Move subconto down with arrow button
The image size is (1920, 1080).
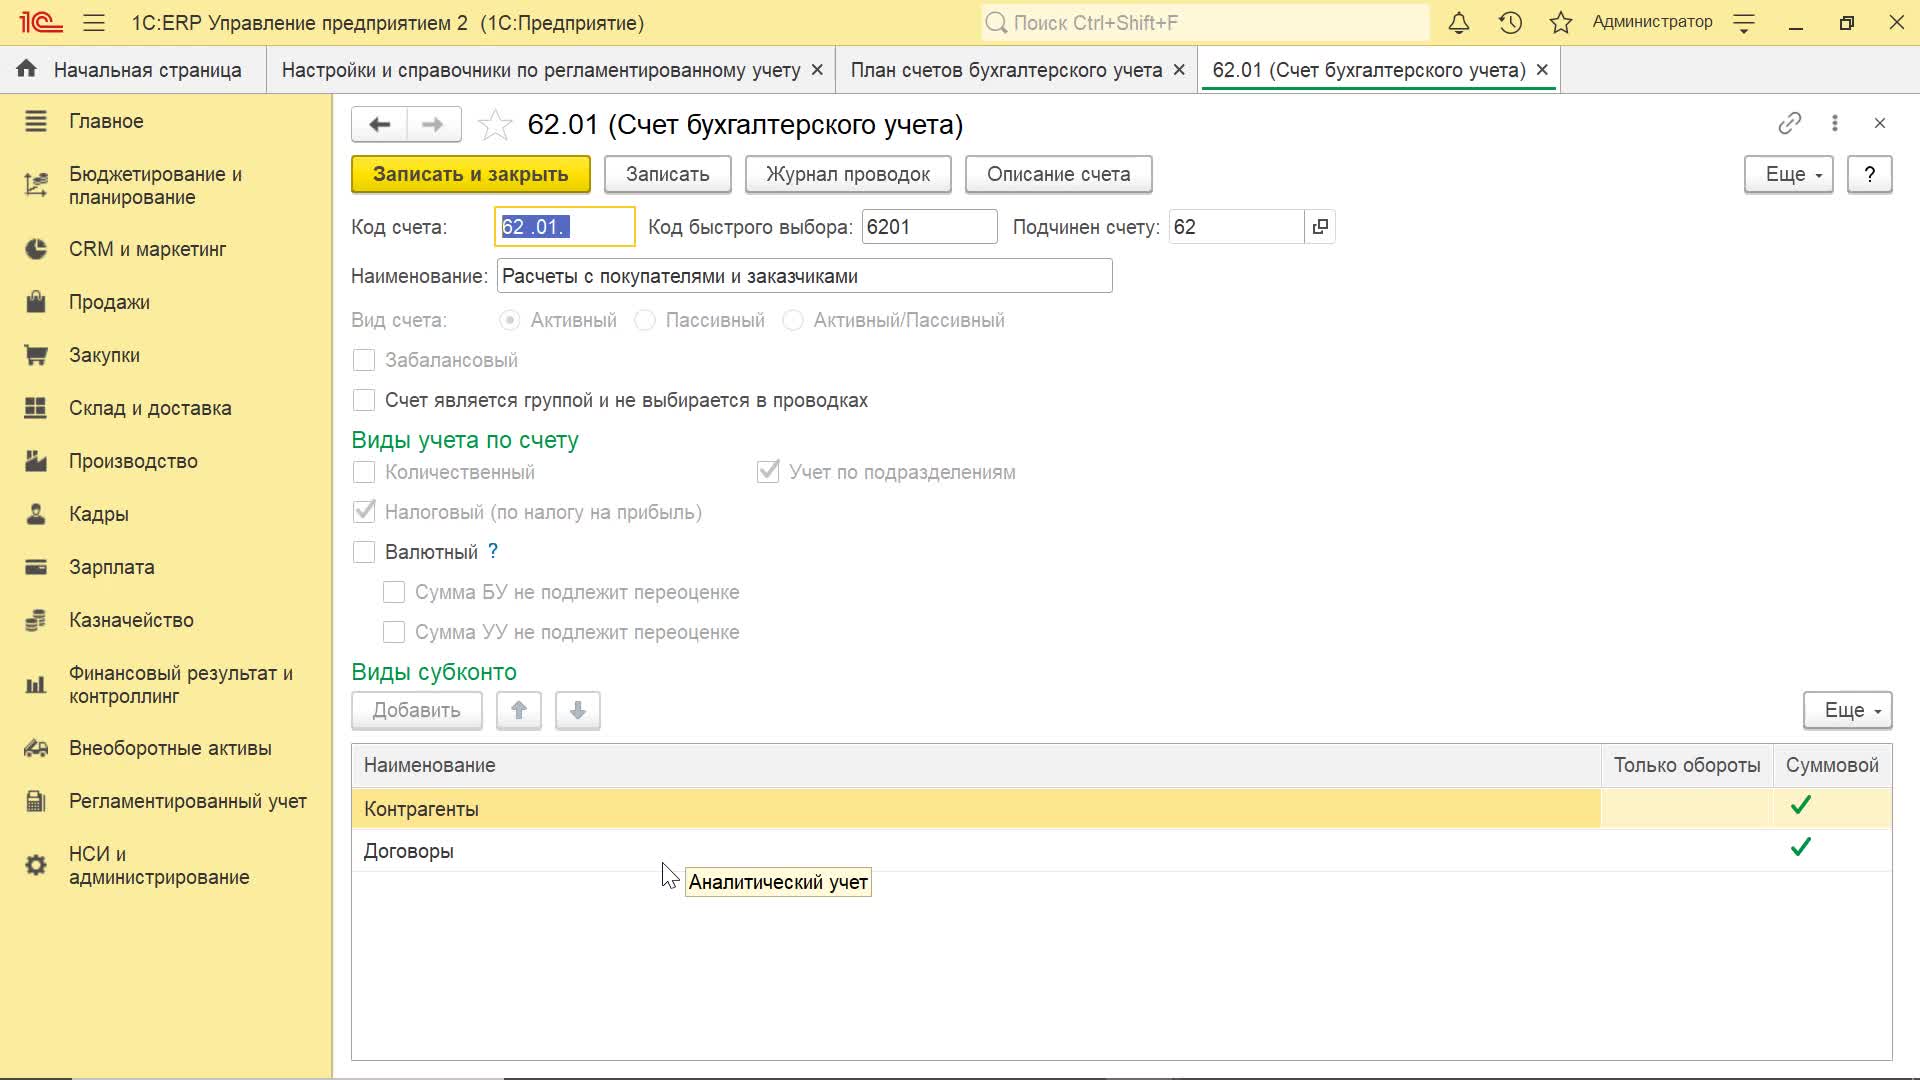pos(578,710)
